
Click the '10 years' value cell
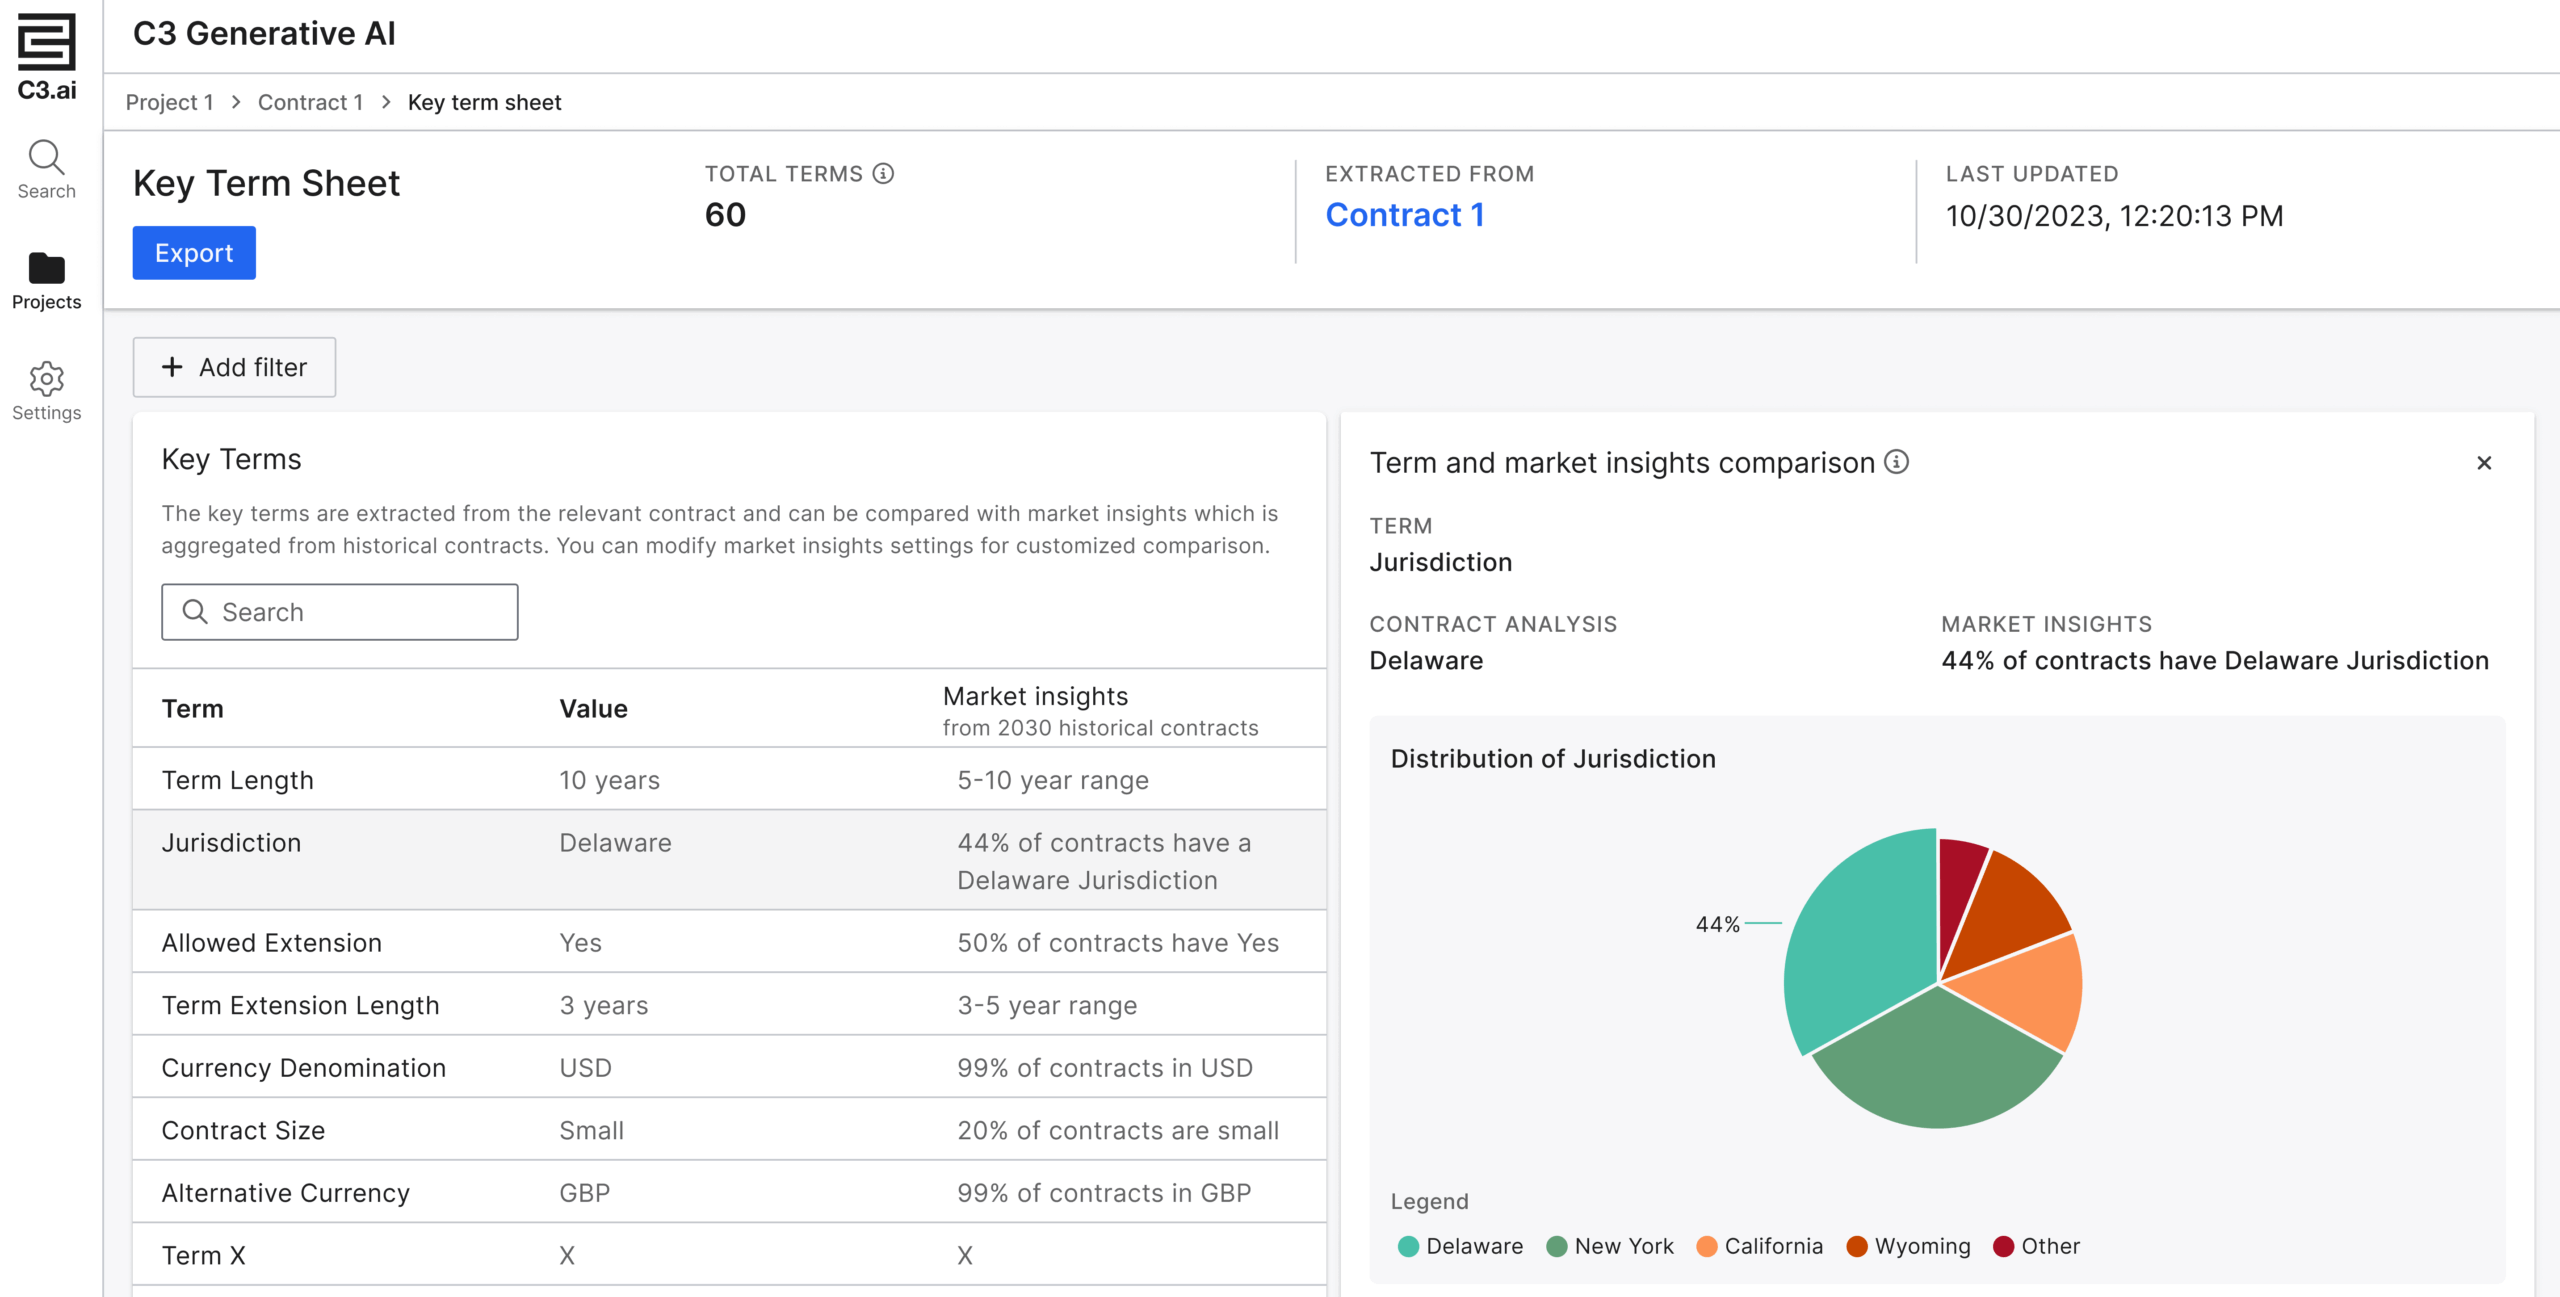pyautogui.click(x=610, y=780)
